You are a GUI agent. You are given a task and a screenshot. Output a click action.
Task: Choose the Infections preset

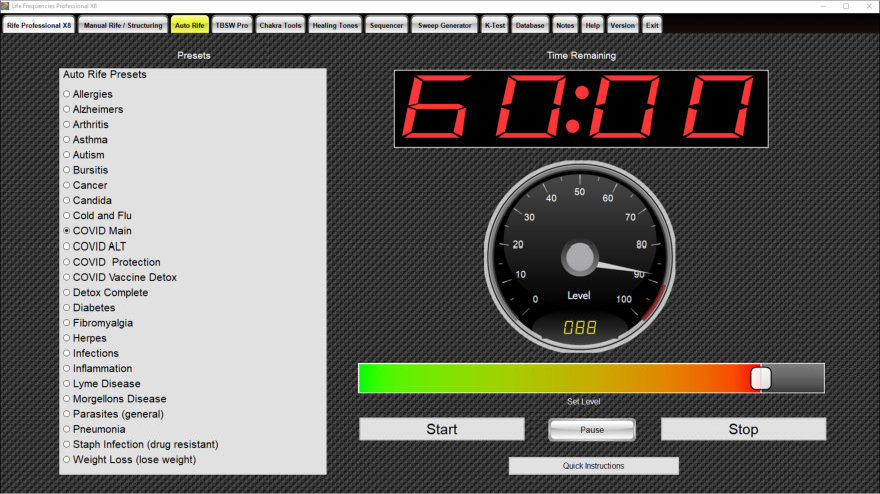(91, 353)
